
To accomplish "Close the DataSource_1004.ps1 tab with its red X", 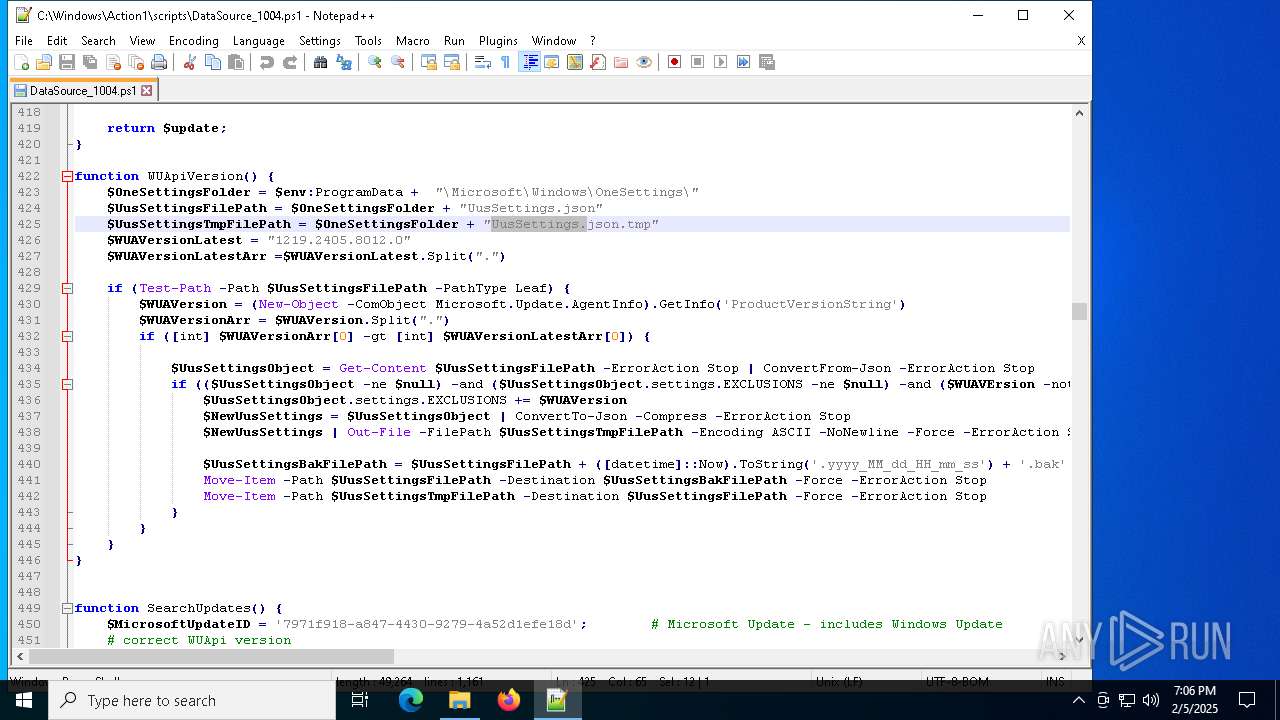I will pyautogui.click(x=147, y=90).
